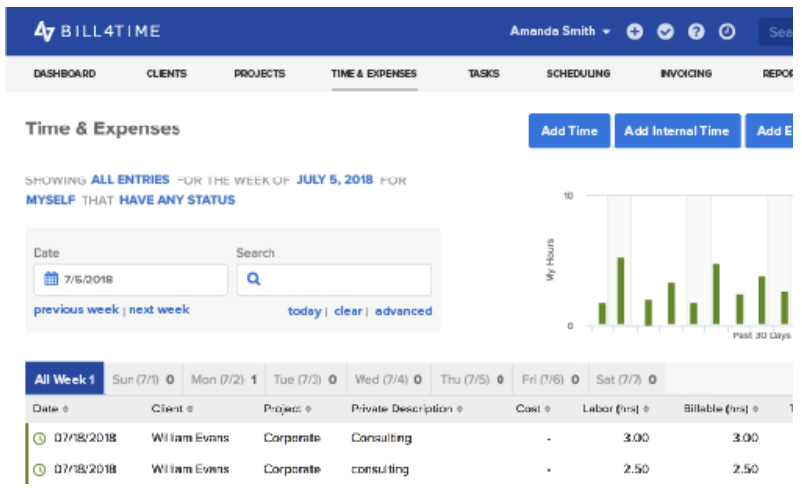Click the Bill4Time logo icon

[44, 31]
